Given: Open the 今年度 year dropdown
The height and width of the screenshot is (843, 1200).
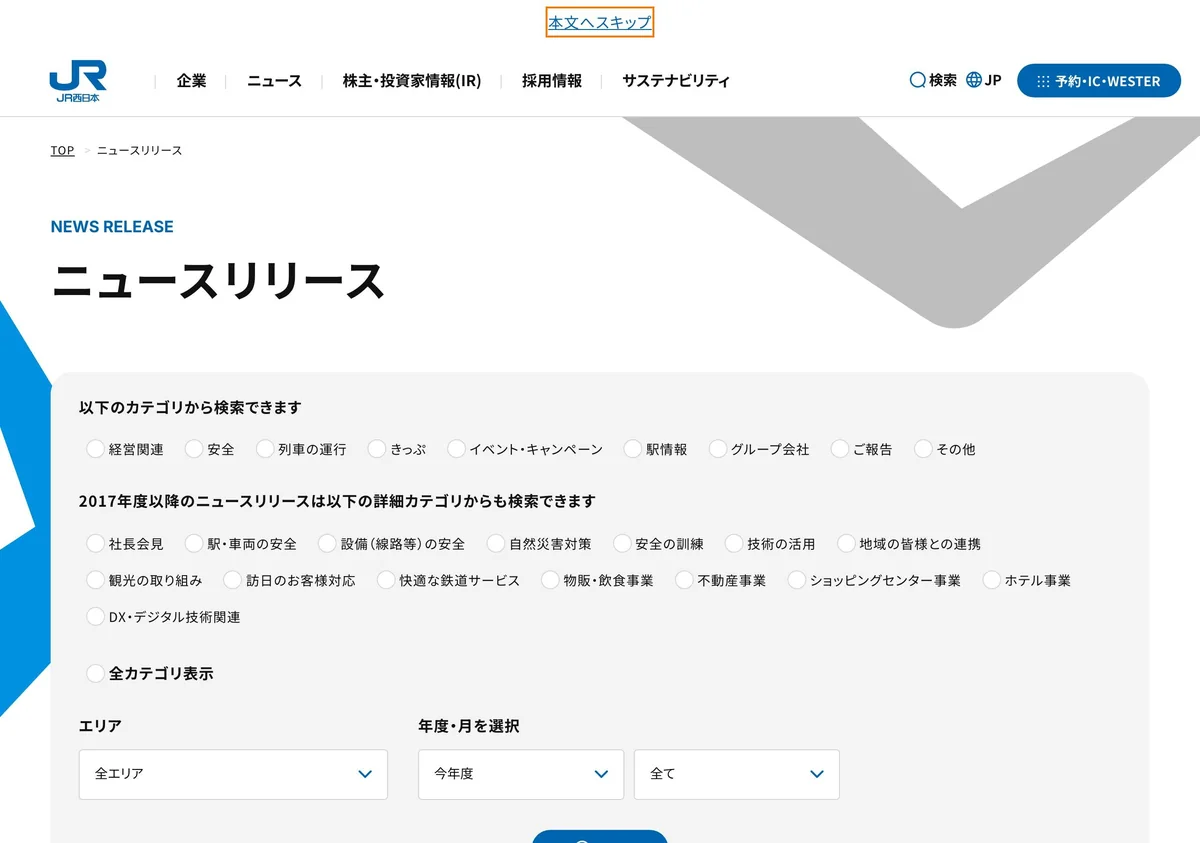Looking at the screenshot, I should pyautogui.click(x=521, y=774).
